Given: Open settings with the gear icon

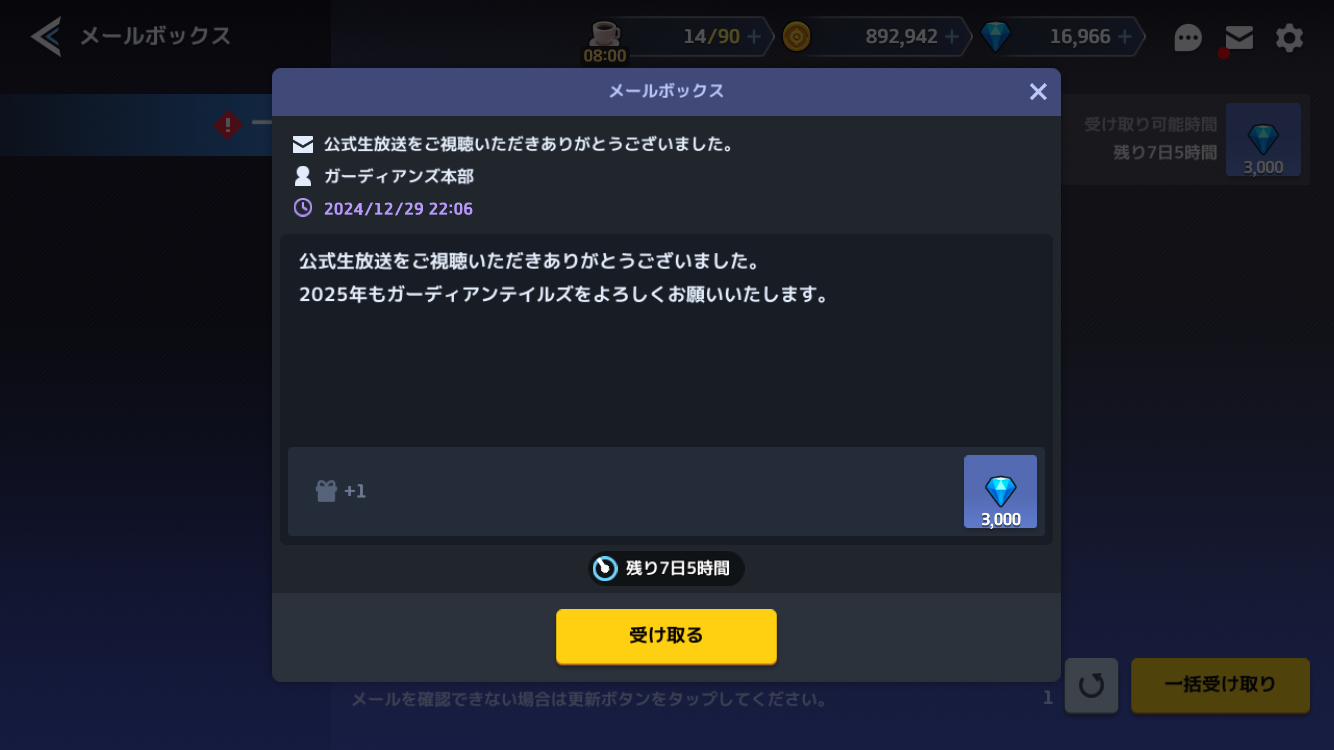Looking at the screenshot, I should coord(1290,38).
